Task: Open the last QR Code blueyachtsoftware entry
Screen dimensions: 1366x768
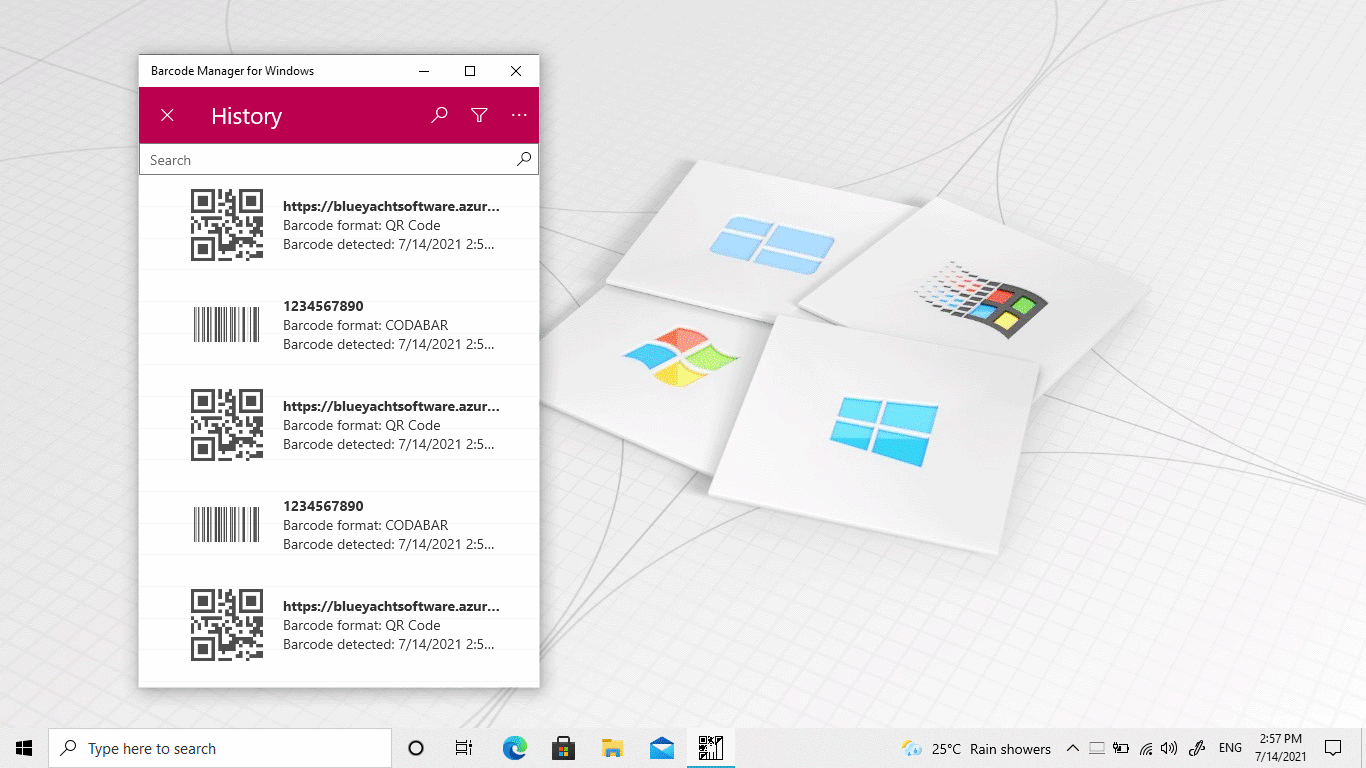Action: pos(390,625)
